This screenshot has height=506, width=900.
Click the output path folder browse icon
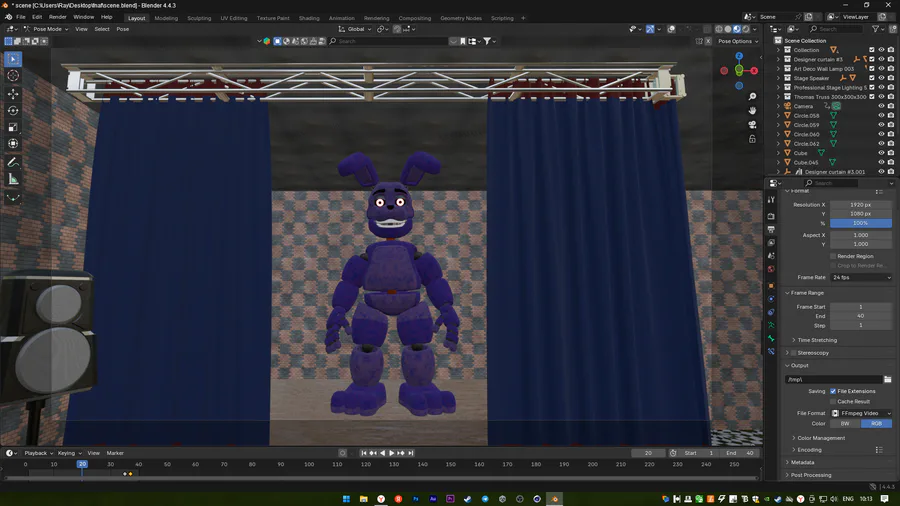point(887,379)
